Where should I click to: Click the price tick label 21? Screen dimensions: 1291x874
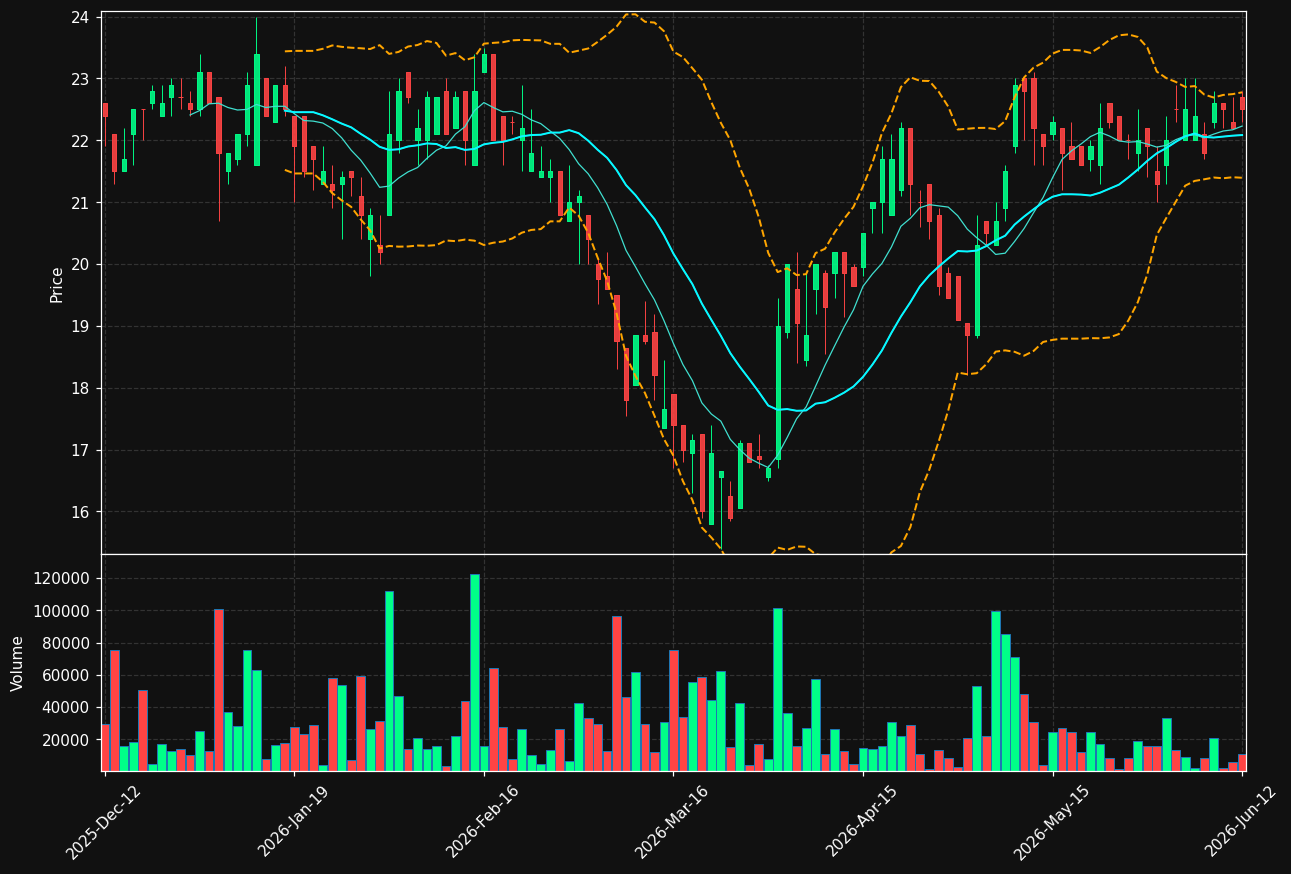click(x=80, y=203)
